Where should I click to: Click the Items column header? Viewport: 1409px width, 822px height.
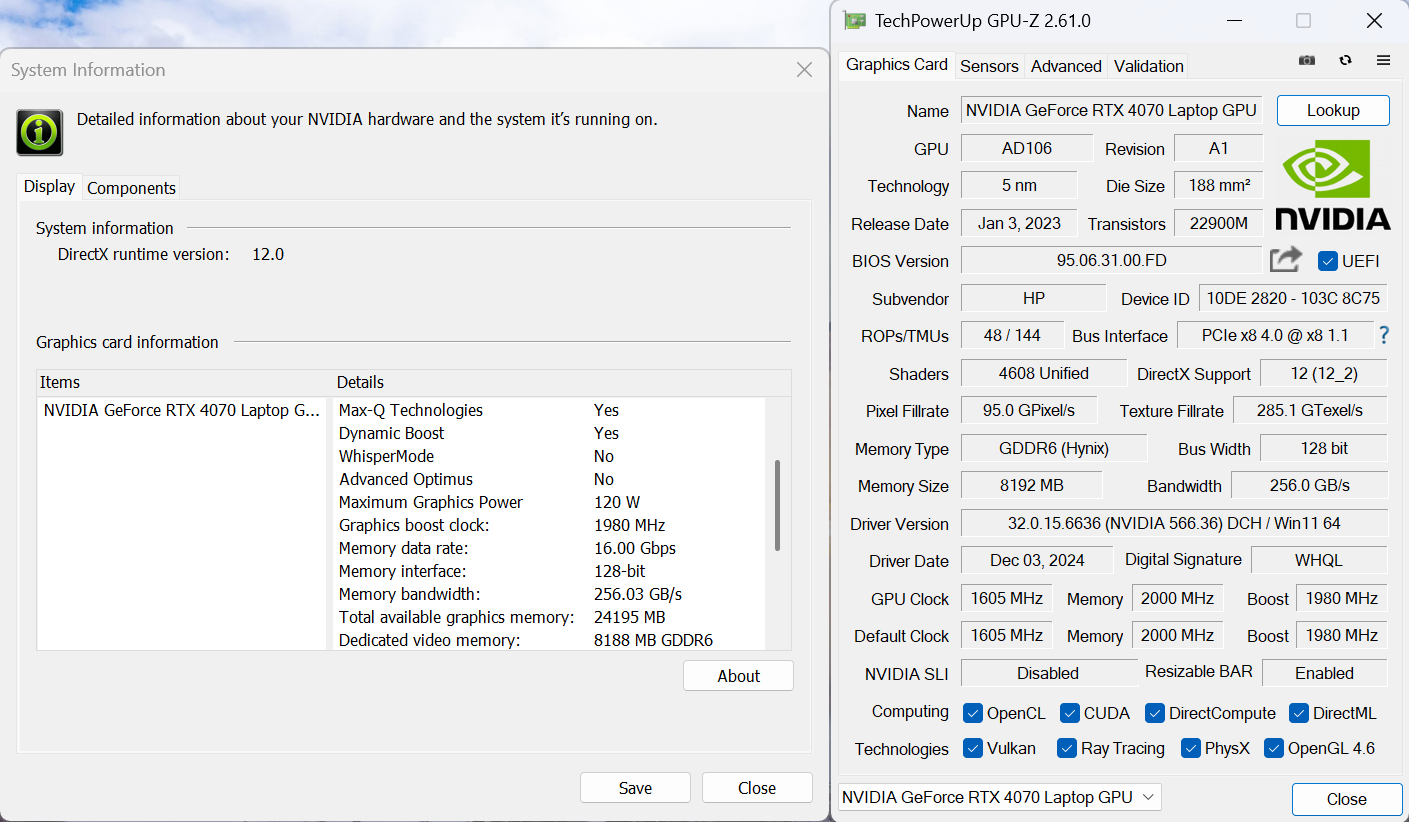[185, 382]
